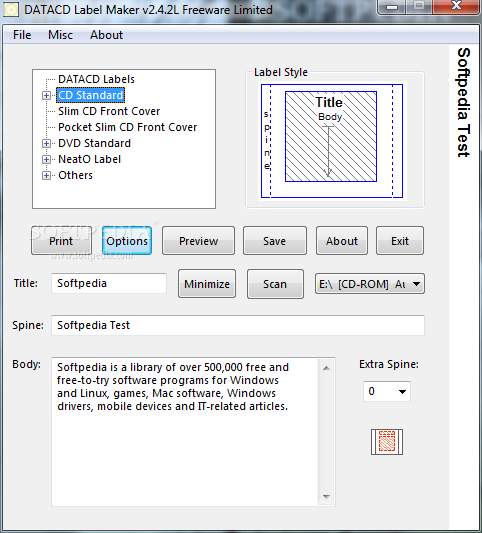Click the Scan button
This screenshot has height=533, width=482.
point(275,284)
